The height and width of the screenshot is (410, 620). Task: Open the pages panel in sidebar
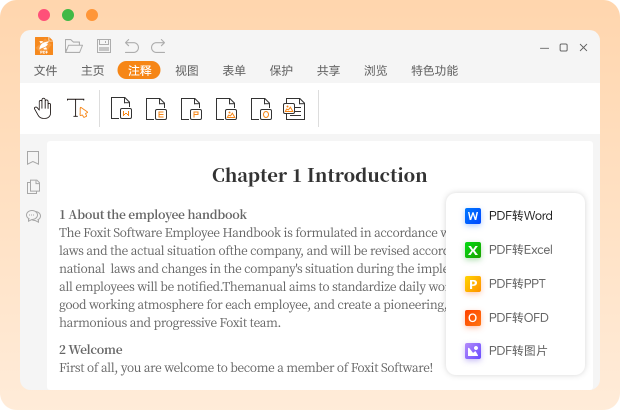33,187
